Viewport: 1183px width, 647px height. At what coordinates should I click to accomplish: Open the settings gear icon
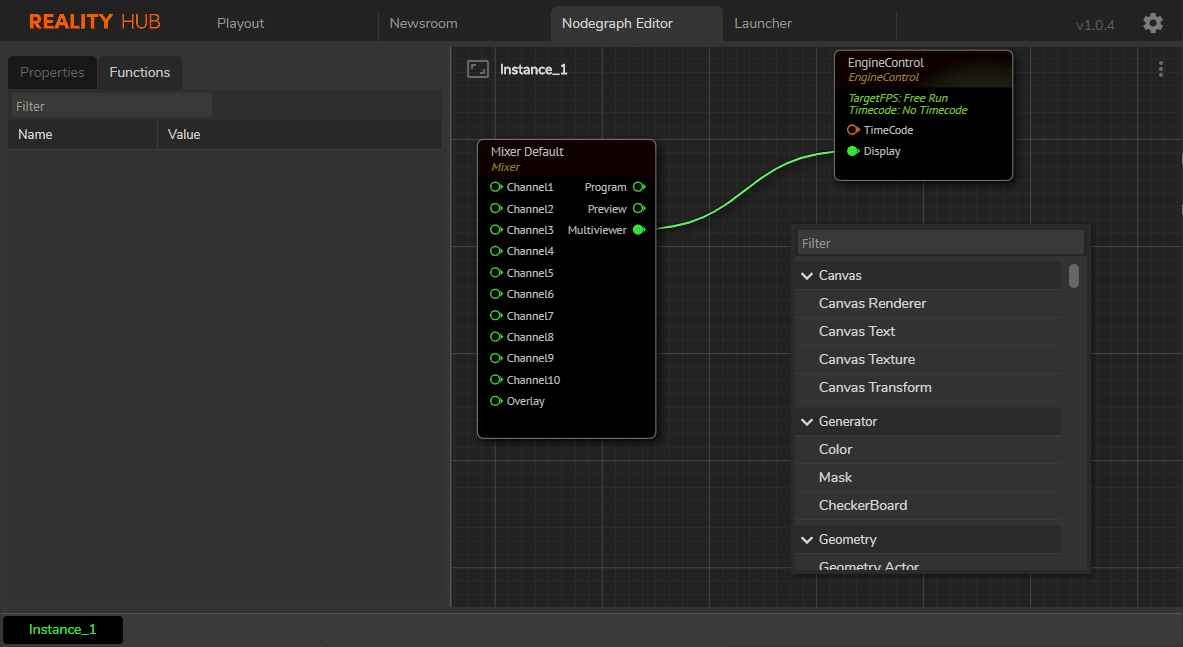point(1152,23)
